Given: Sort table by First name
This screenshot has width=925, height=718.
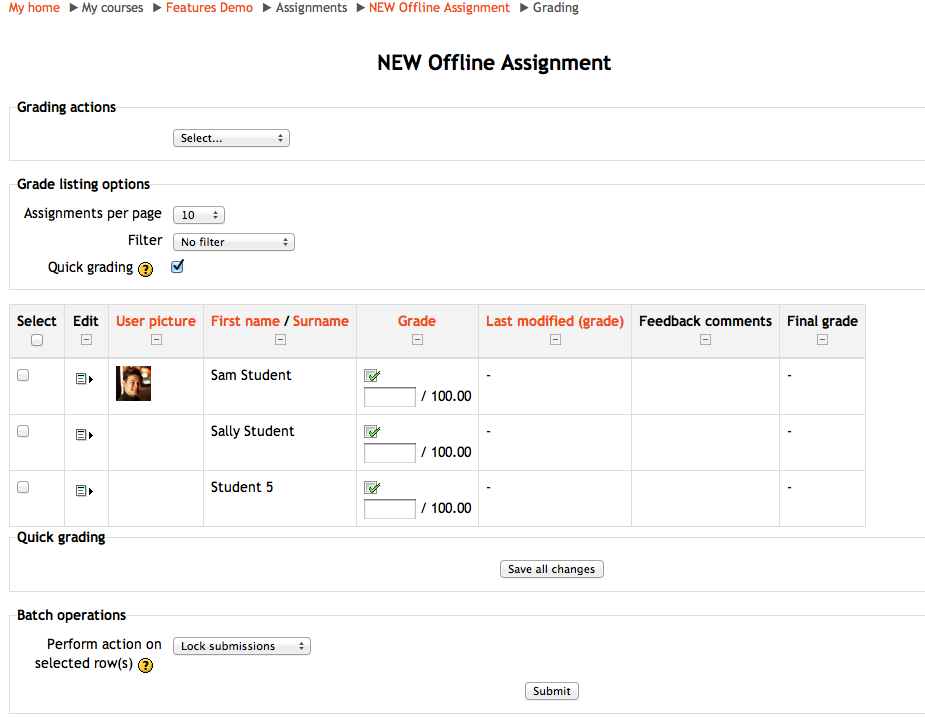Looking at the screenshot, I should click(x=245, y=321).
